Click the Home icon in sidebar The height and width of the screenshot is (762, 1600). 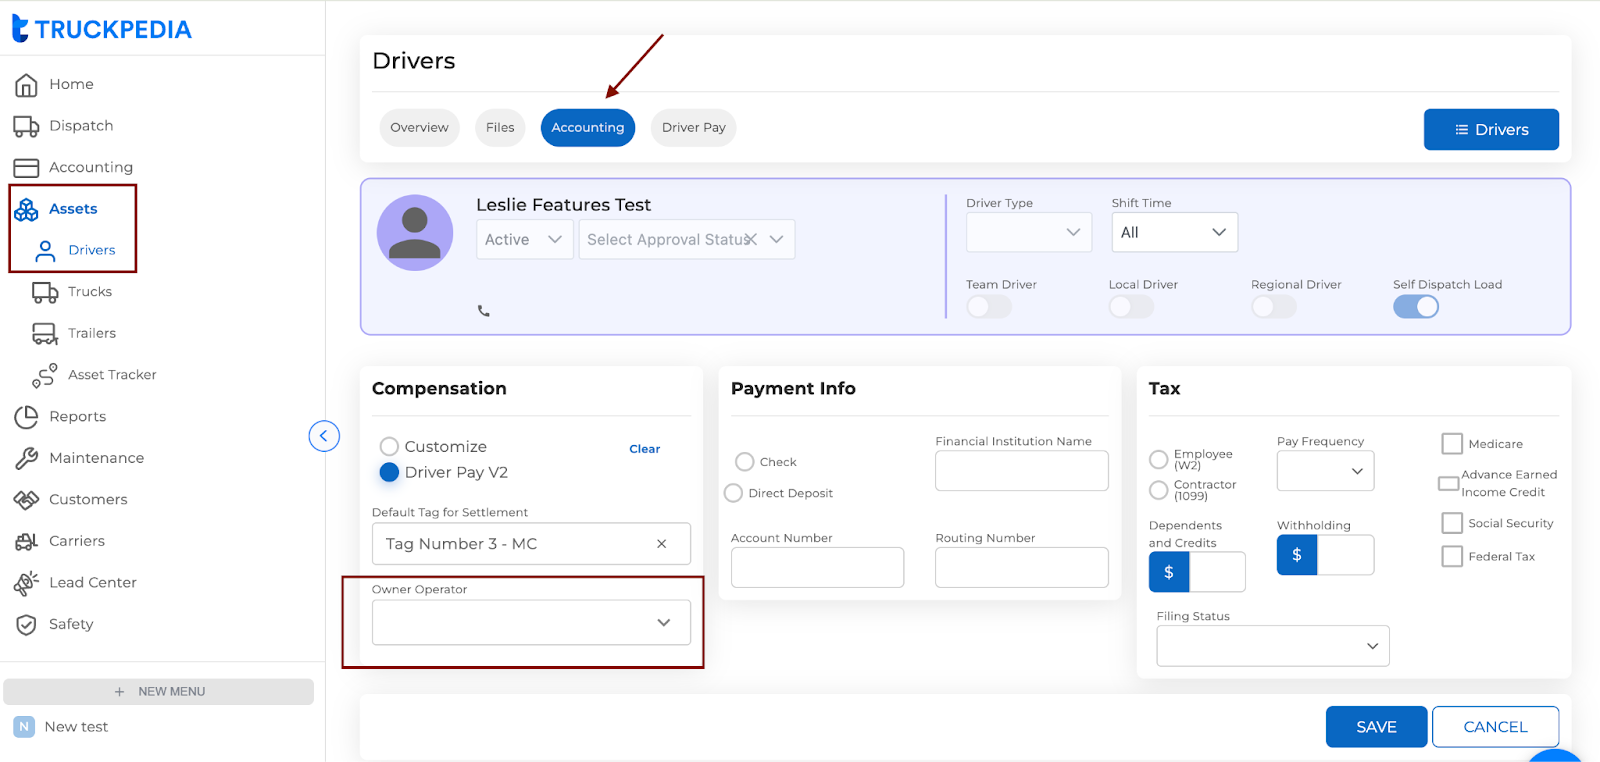click(x=26, y=85)
